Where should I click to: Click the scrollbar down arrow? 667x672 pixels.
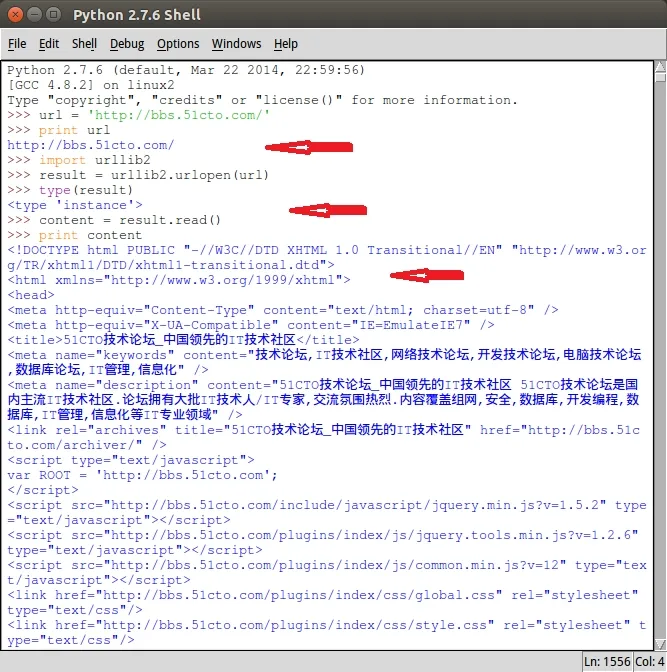661,645
